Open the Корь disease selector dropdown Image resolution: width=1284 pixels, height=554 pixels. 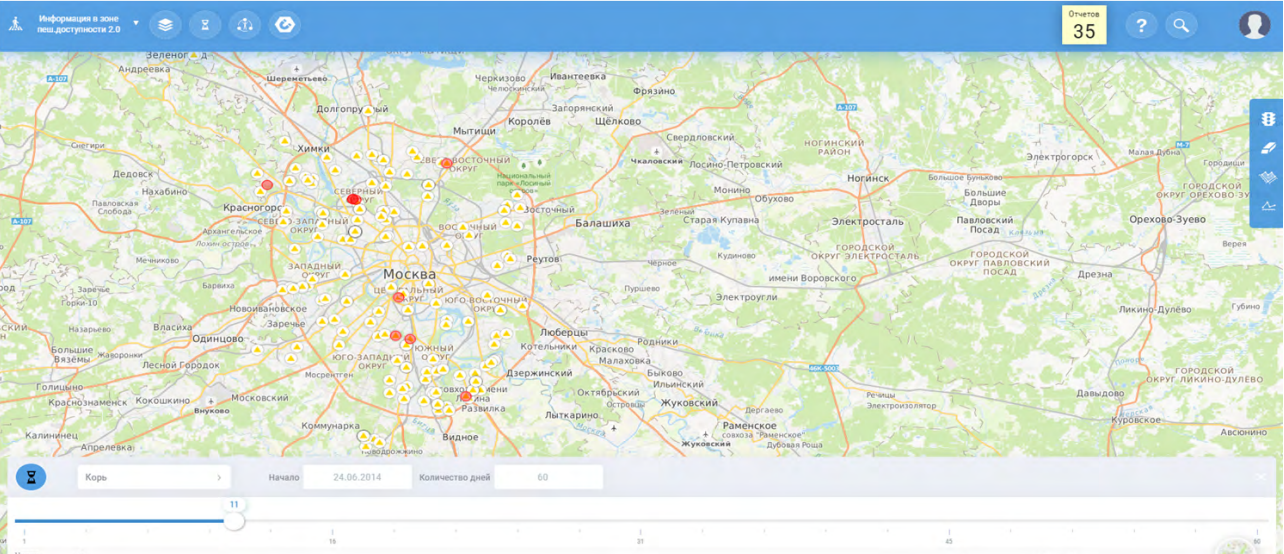point(154,477)
